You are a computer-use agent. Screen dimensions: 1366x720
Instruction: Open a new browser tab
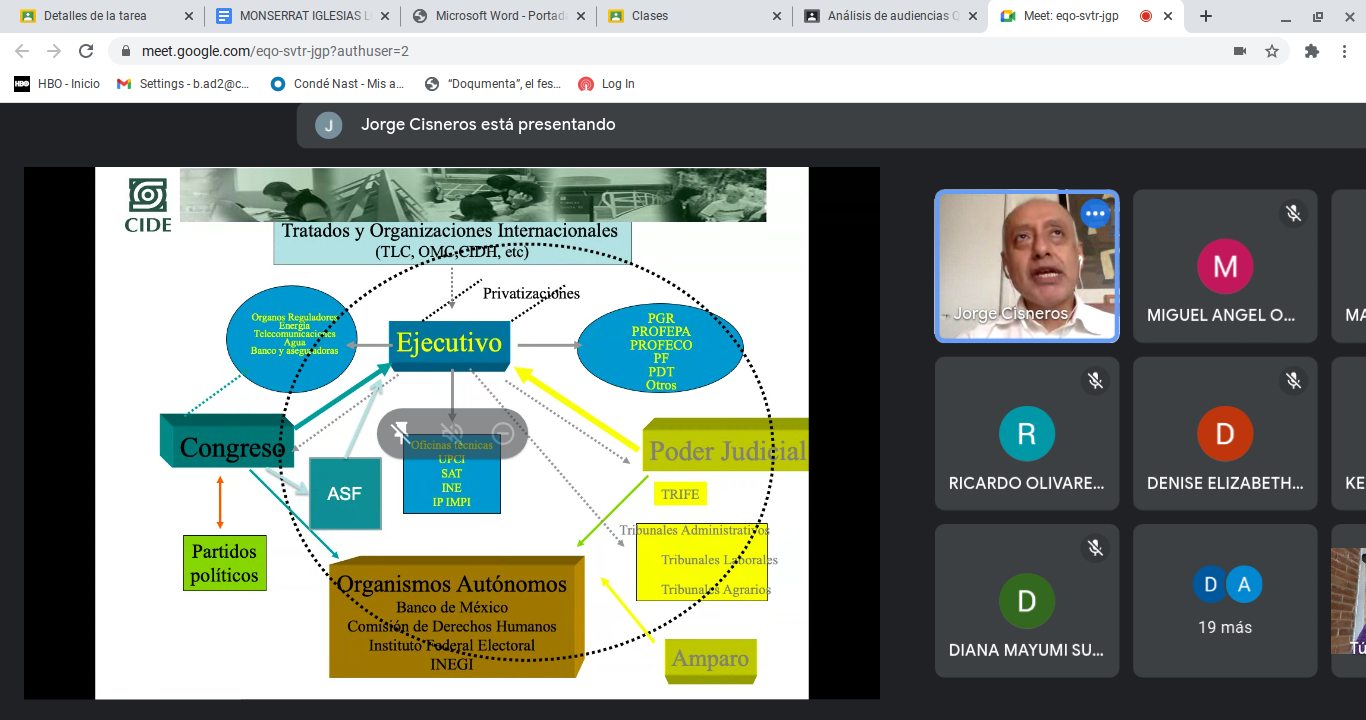click(1206, 16)
